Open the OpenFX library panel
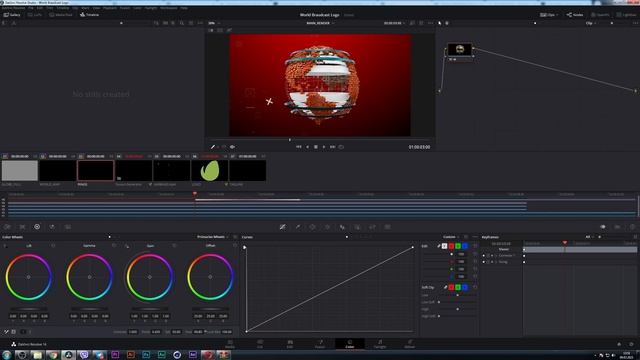The width and height of the screenshot is (640, 360). tap(600, 15)
